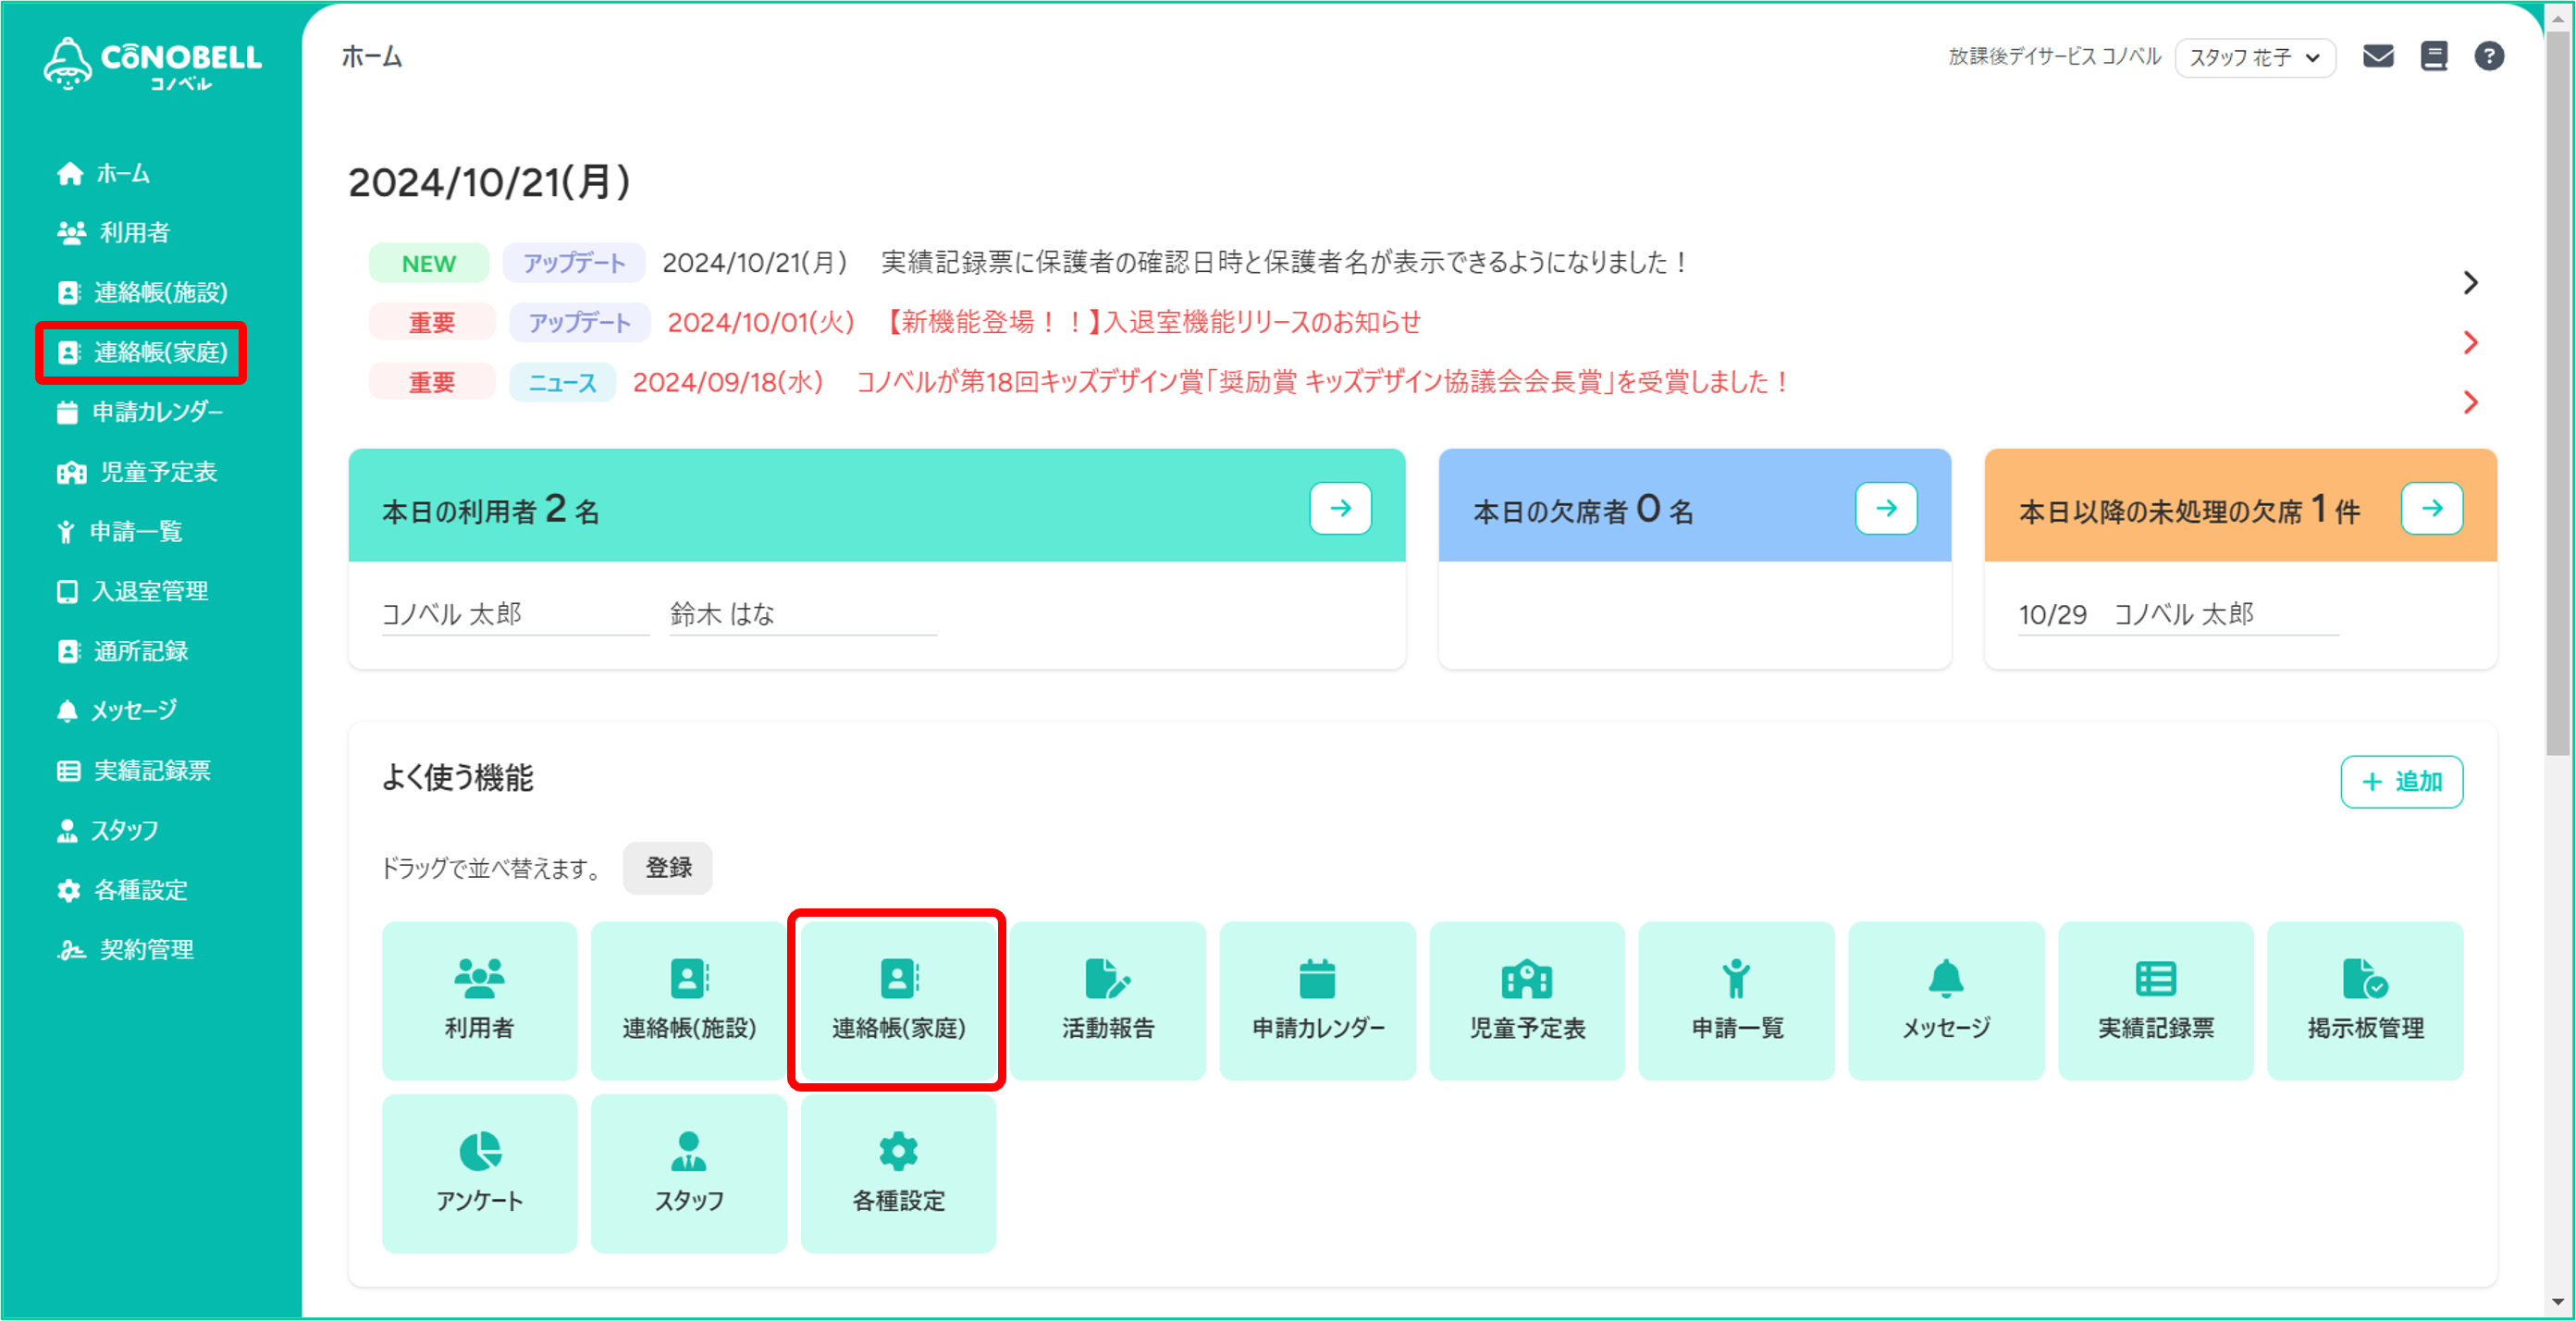Screen dimensions: 2576x1321
Task: Click user name コノベル 太郎 in today's users
Action: click(452, 613)
